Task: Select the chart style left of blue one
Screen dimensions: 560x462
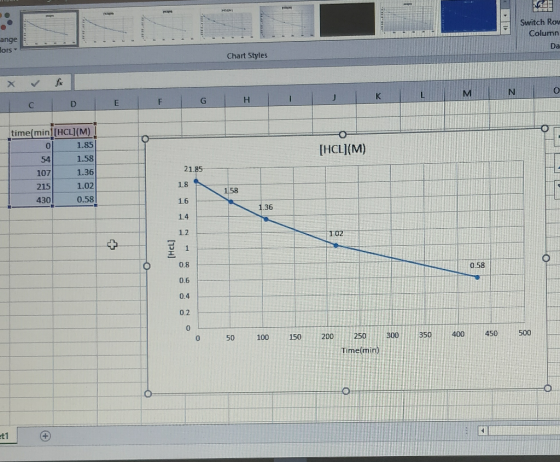Action: (x=408, y=18)
